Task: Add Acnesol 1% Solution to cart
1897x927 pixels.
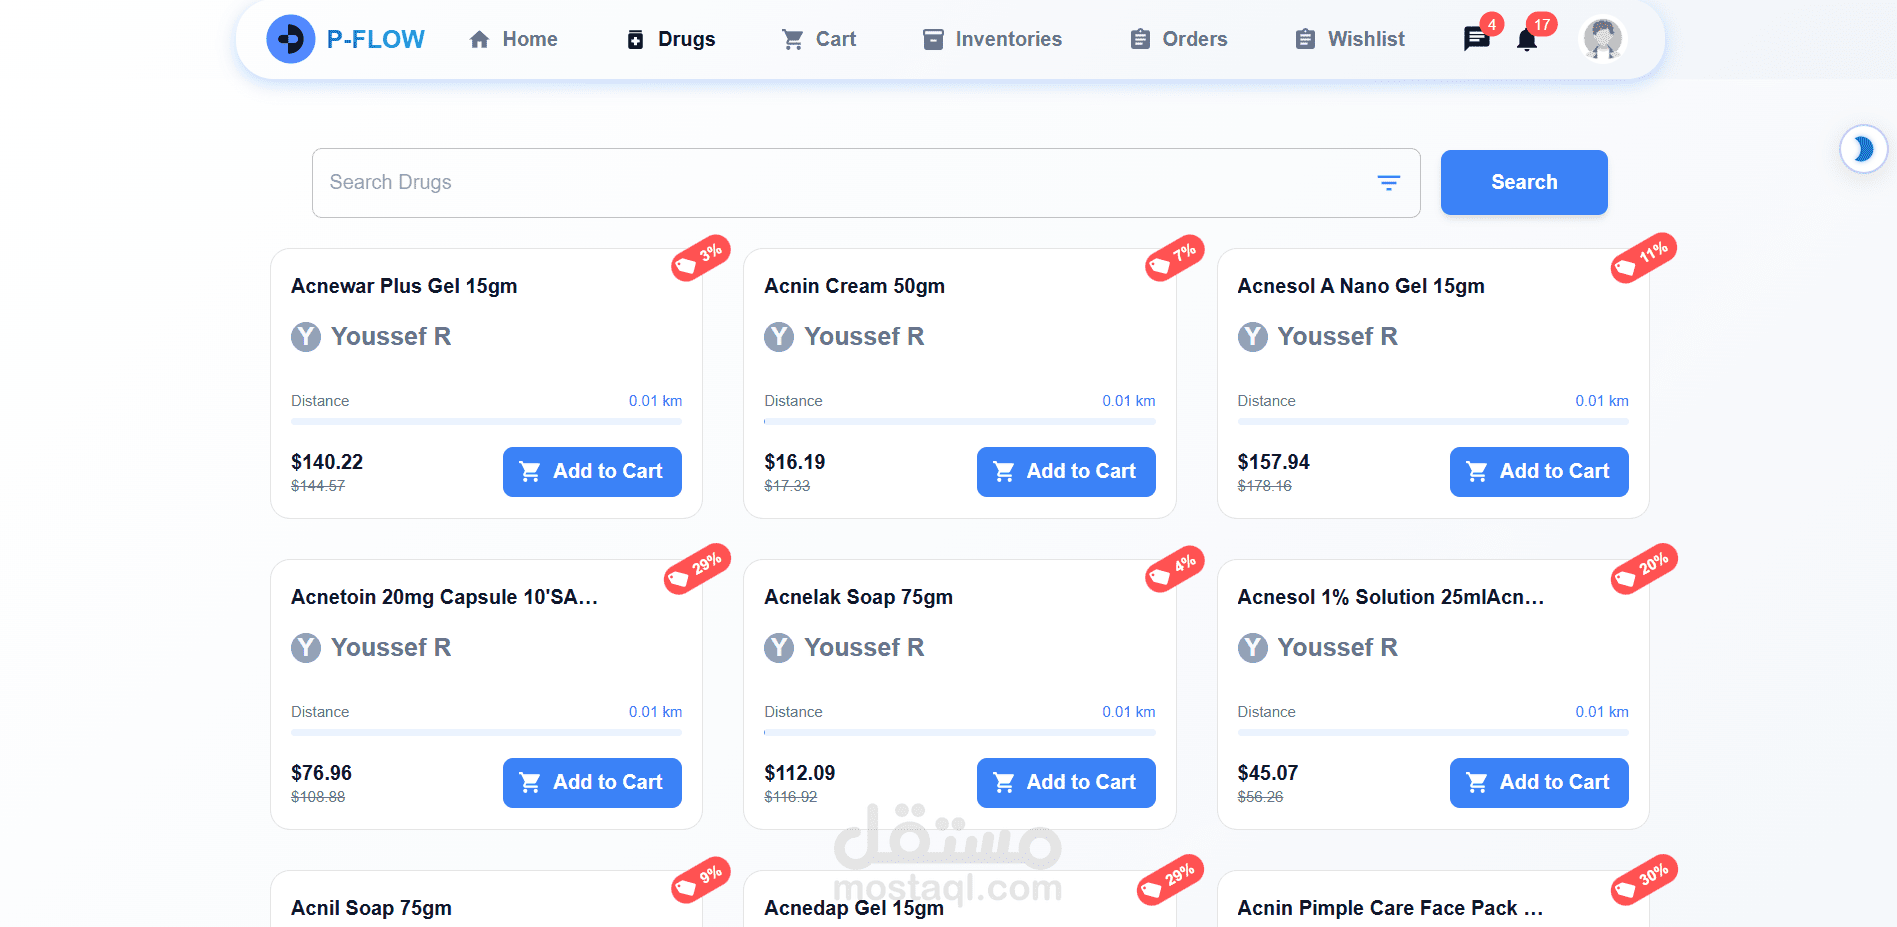Action: 1539,783
